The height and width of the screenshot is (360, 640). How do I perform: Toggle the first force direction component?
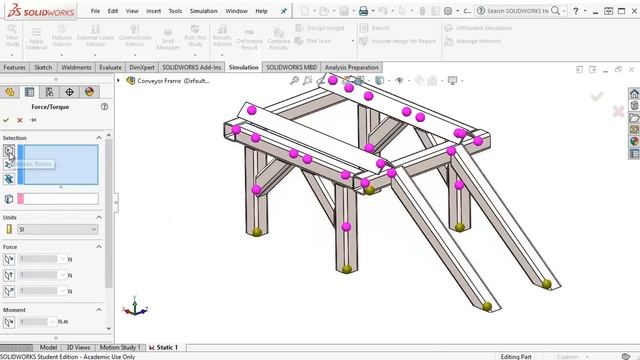tap(9, 259)
